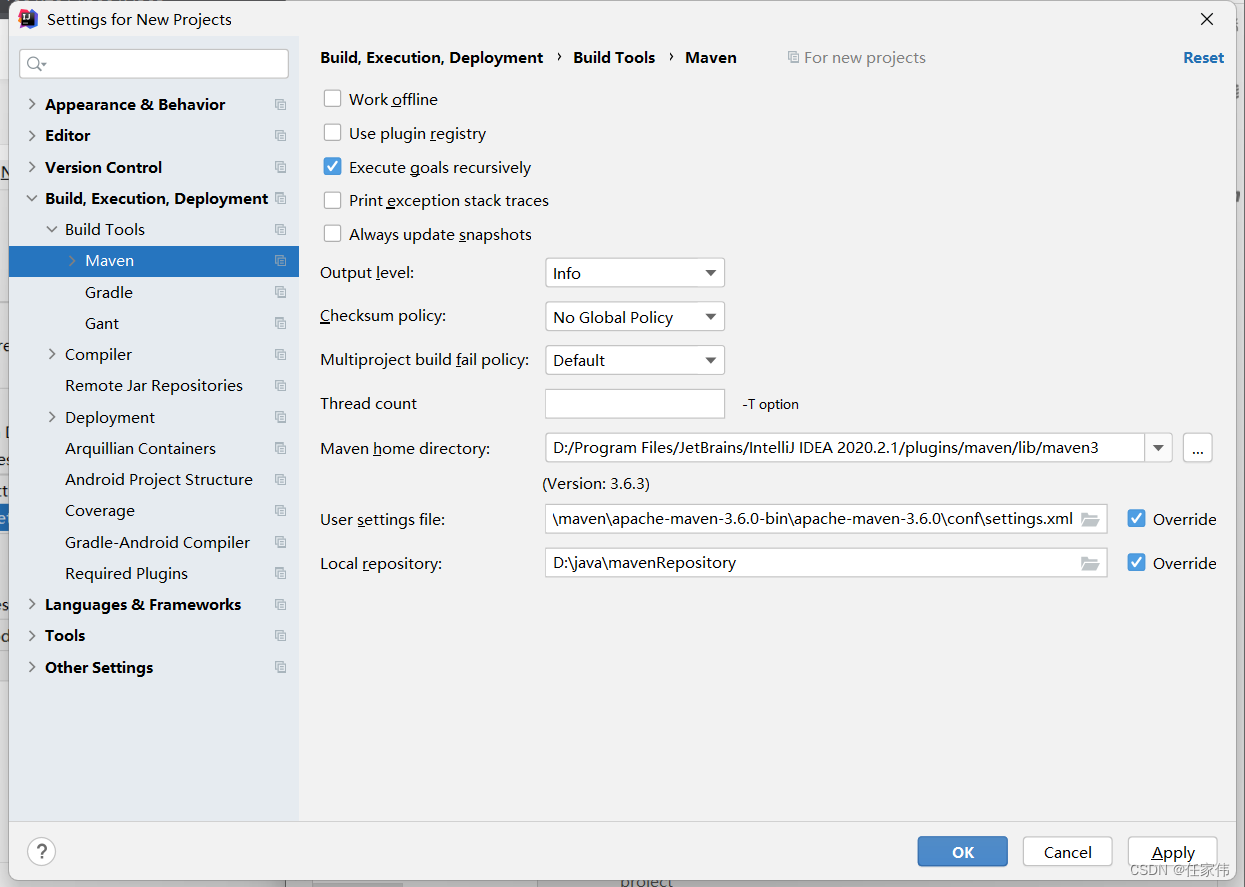This screenshot has width=1245, height=887.
Task: Click folder icon in Local repository field
Action: click(x=1090, y=563)
